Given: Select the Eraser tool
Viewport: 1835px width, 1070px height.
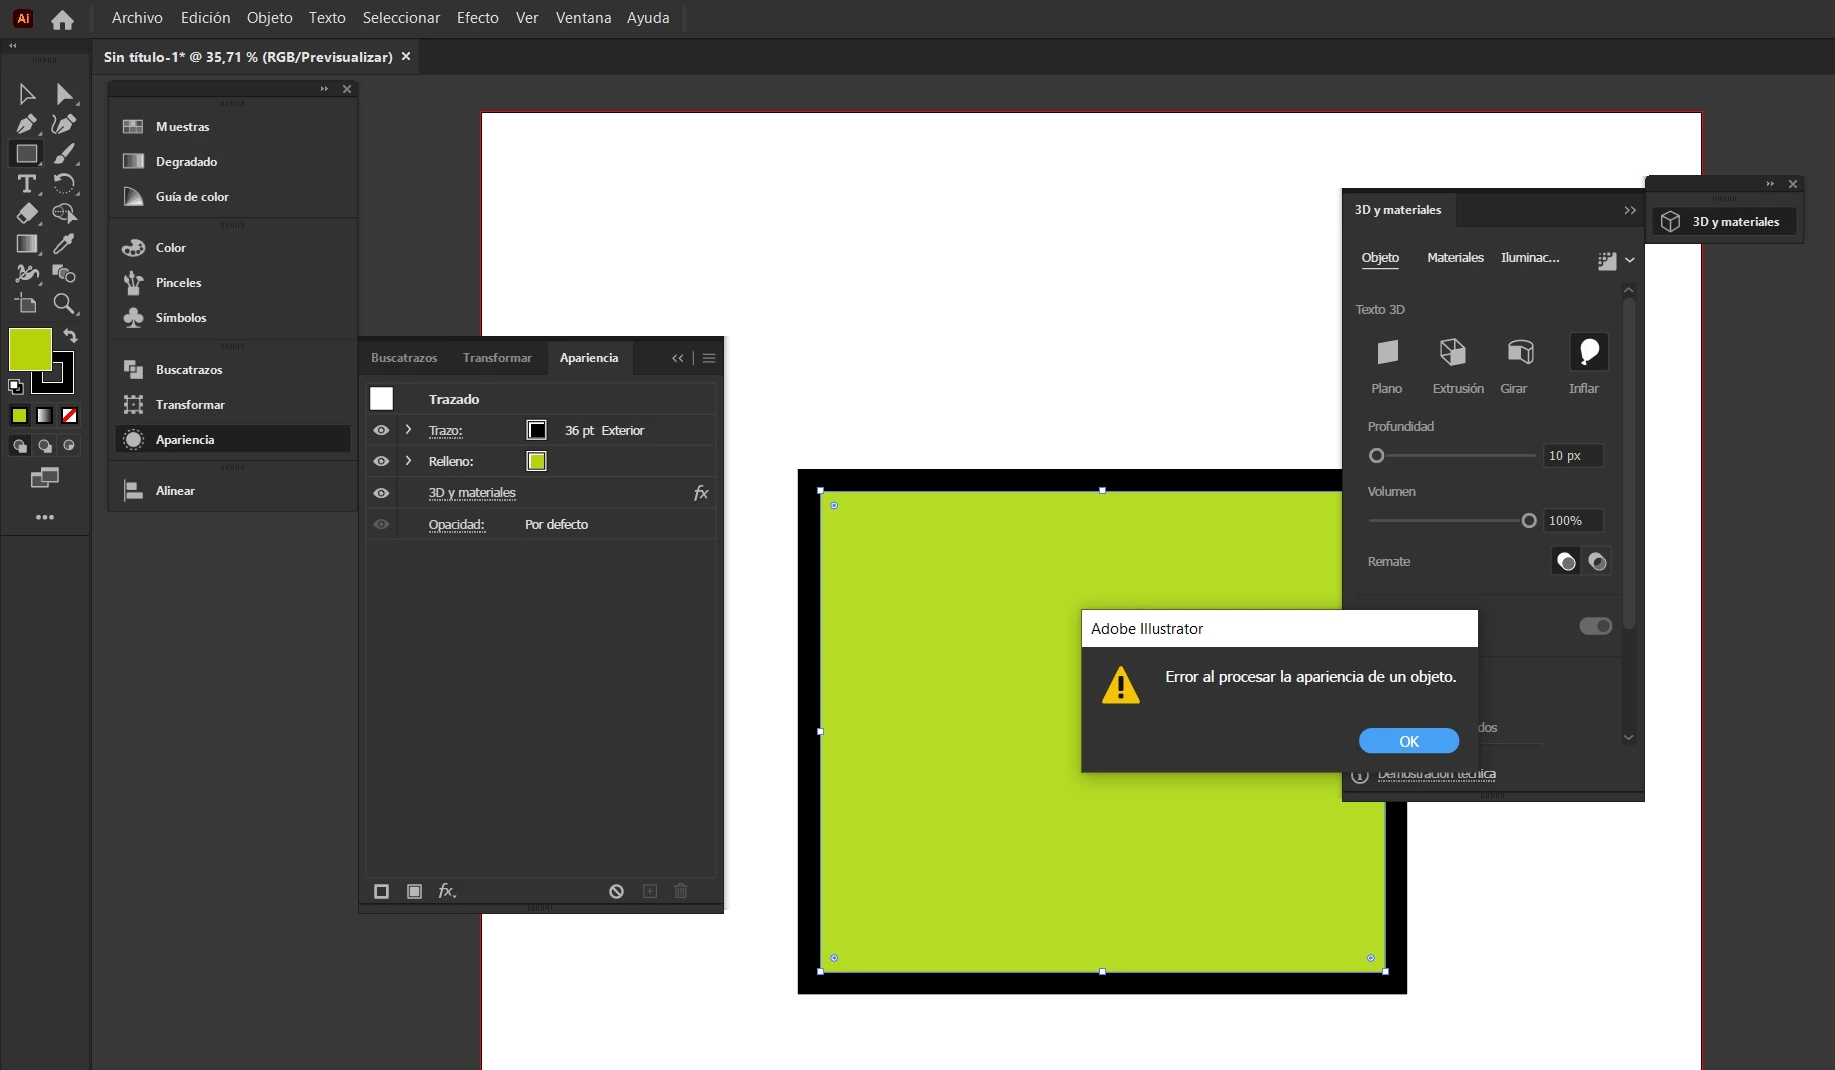Looking at the screenshot, I should pyautogui.click(x=27, y=213).
